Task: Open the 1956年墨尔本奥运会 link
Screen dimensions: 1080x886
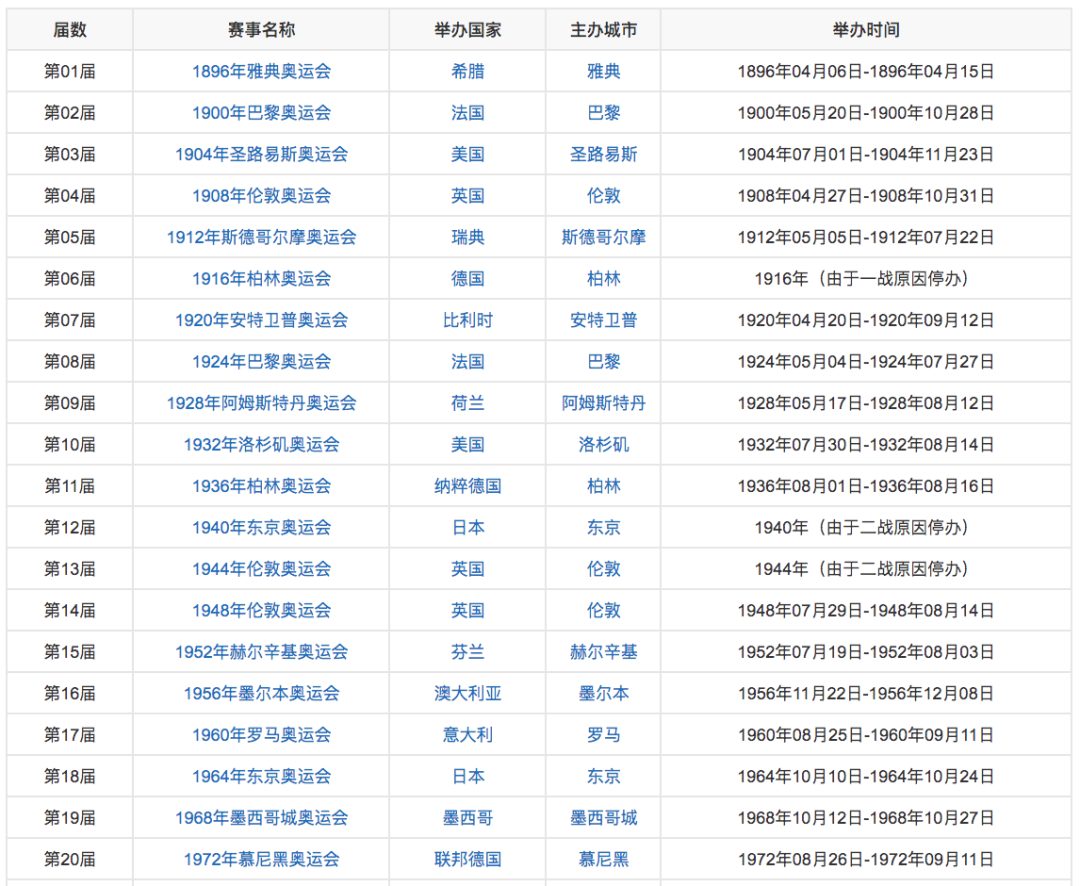Action: coord(261,693)
